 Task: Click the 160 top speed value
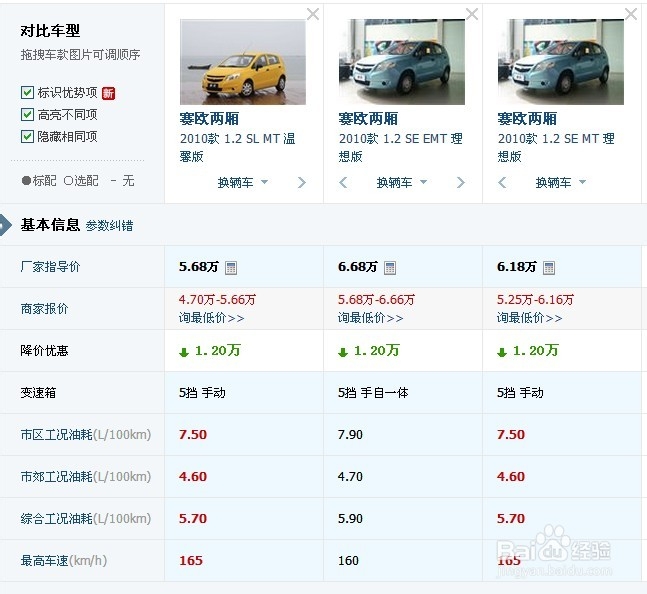pos(348,561)
